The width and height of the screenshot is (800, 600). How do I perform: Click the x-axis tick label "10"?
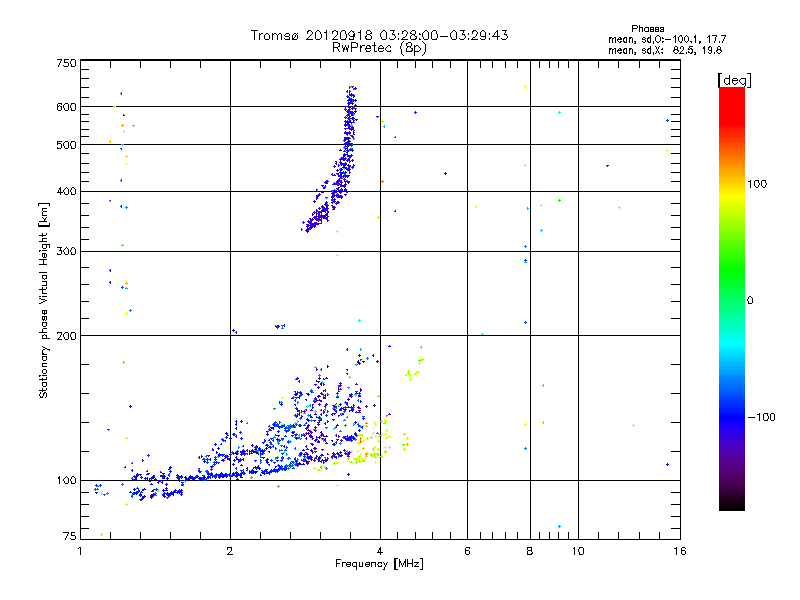[x=578, y=551]
